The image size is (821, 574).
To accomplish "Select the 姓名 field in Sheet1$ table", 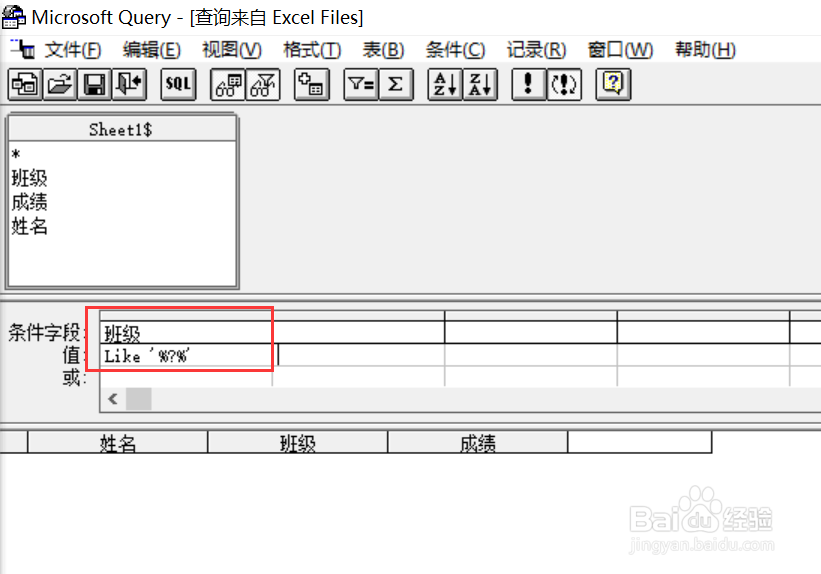I will (x=29, y=226).
